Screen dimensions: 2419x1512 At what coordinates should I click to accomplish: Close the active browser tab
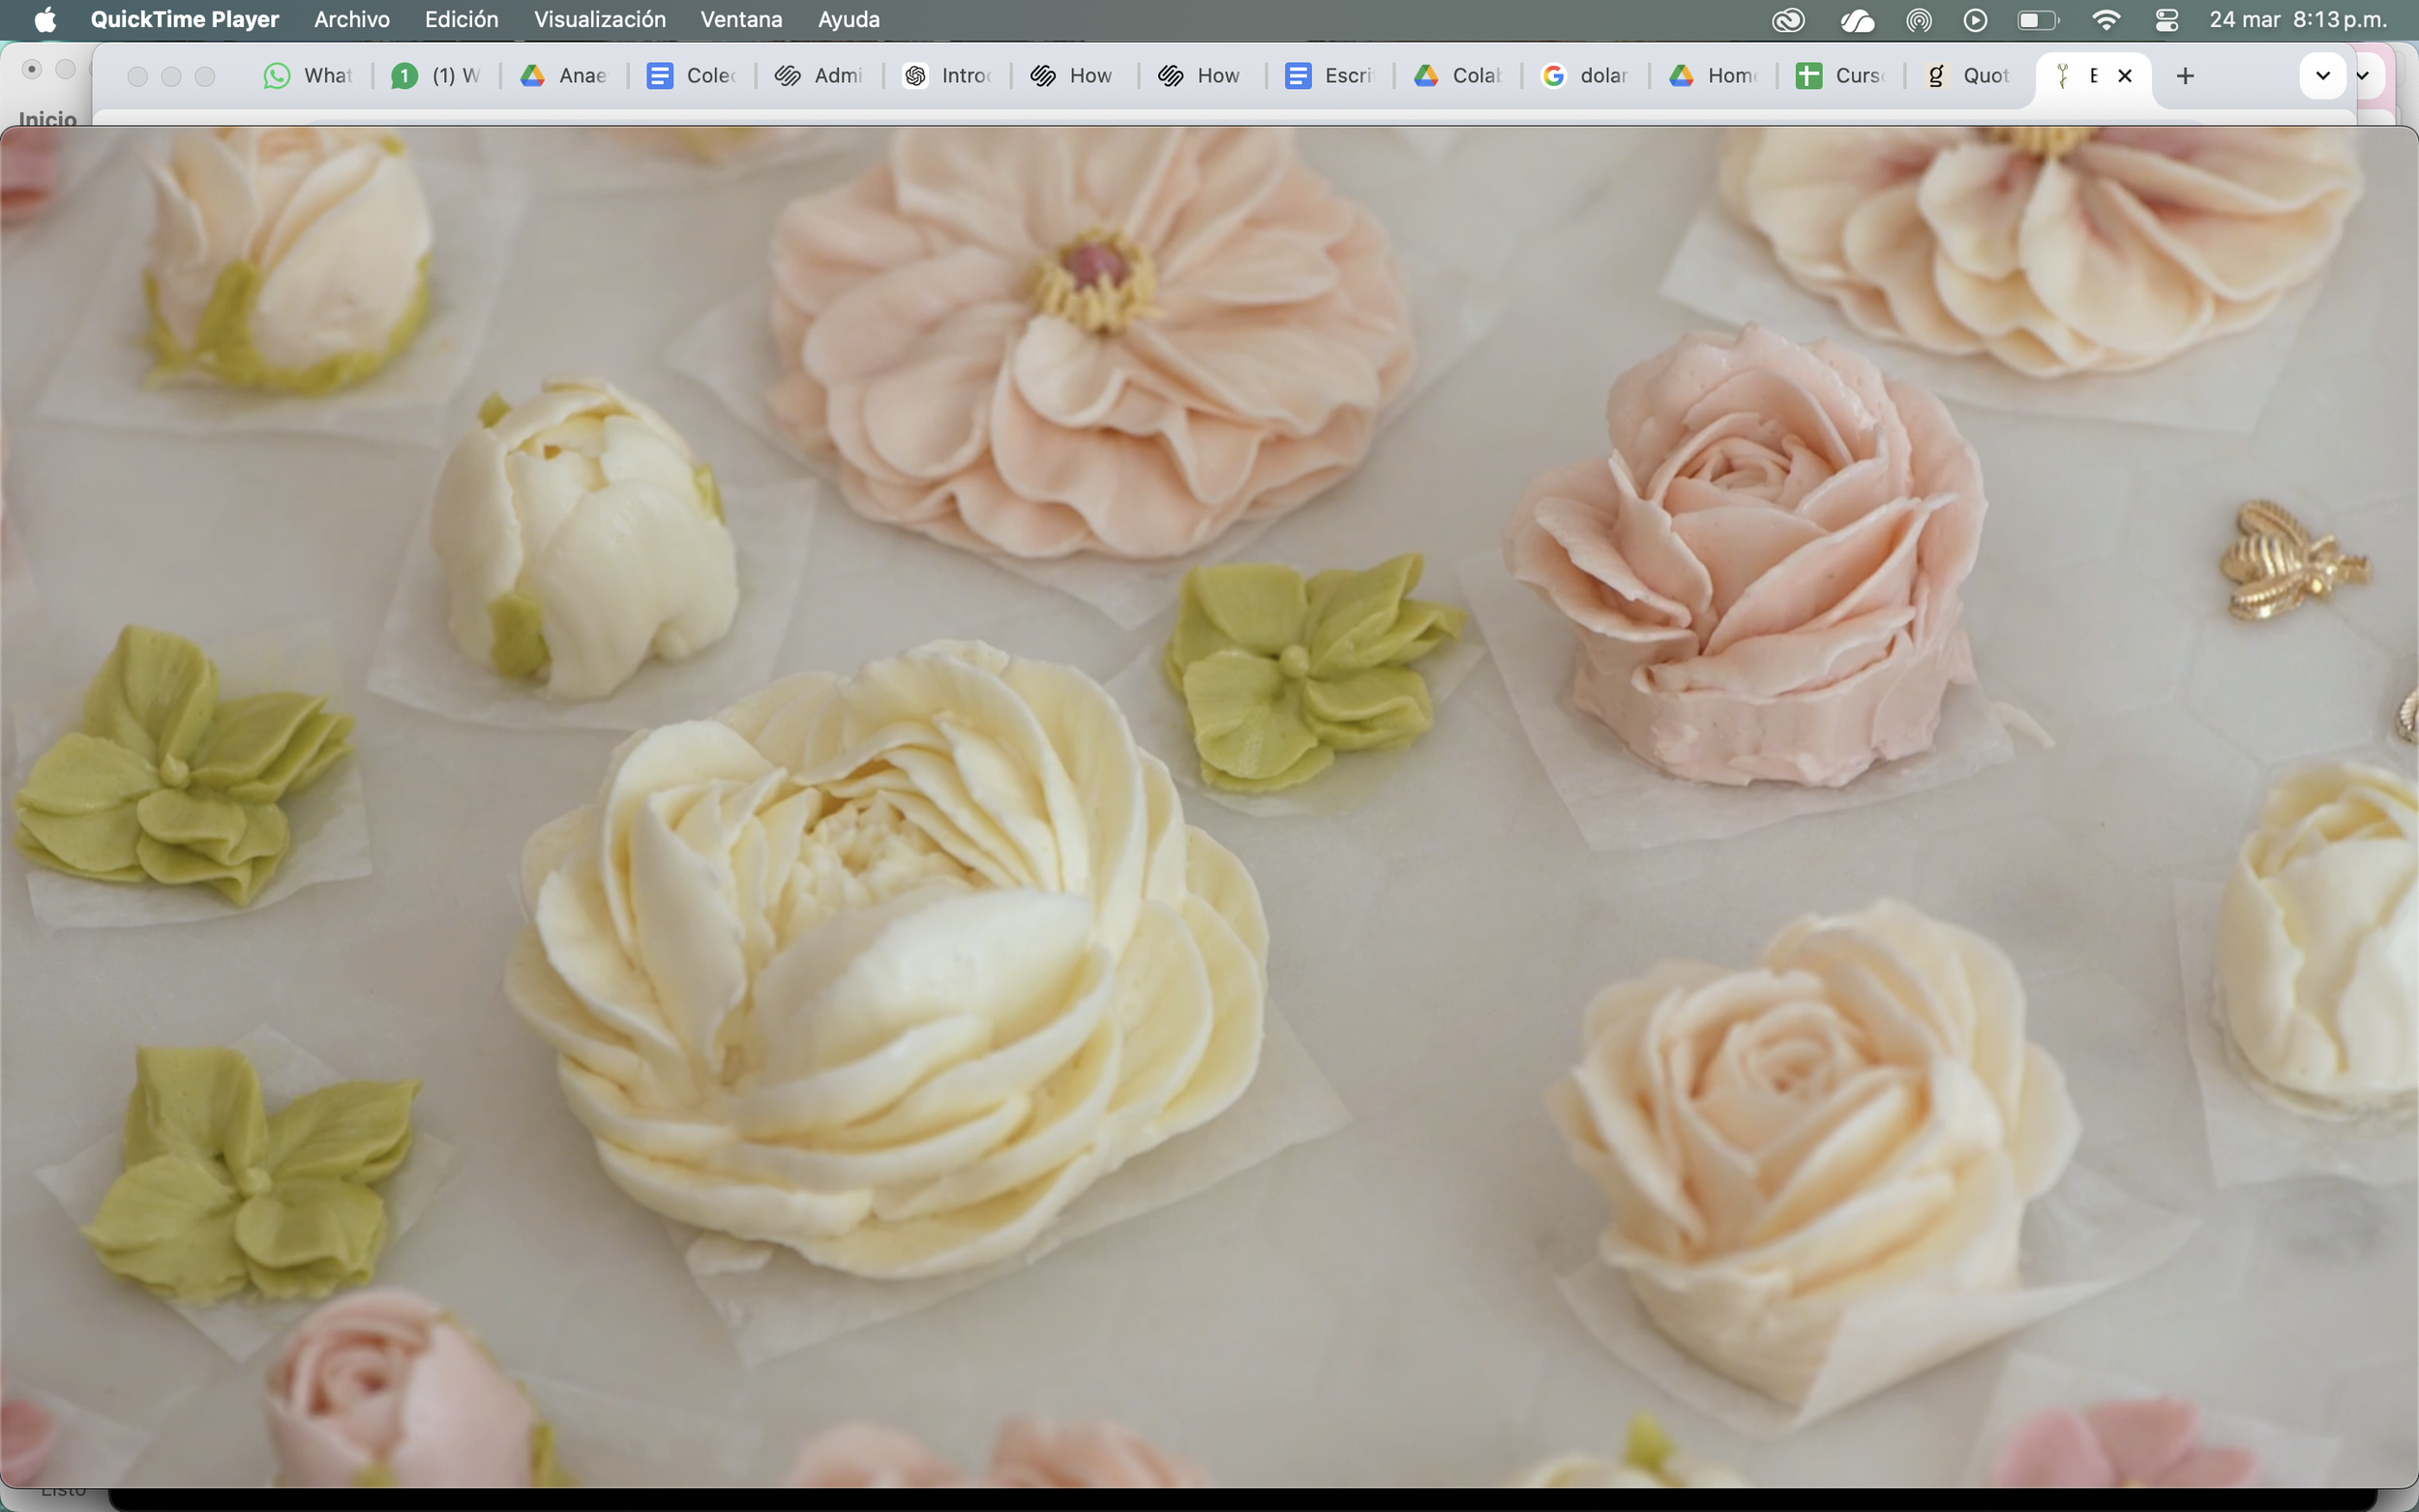[2125, 76]
